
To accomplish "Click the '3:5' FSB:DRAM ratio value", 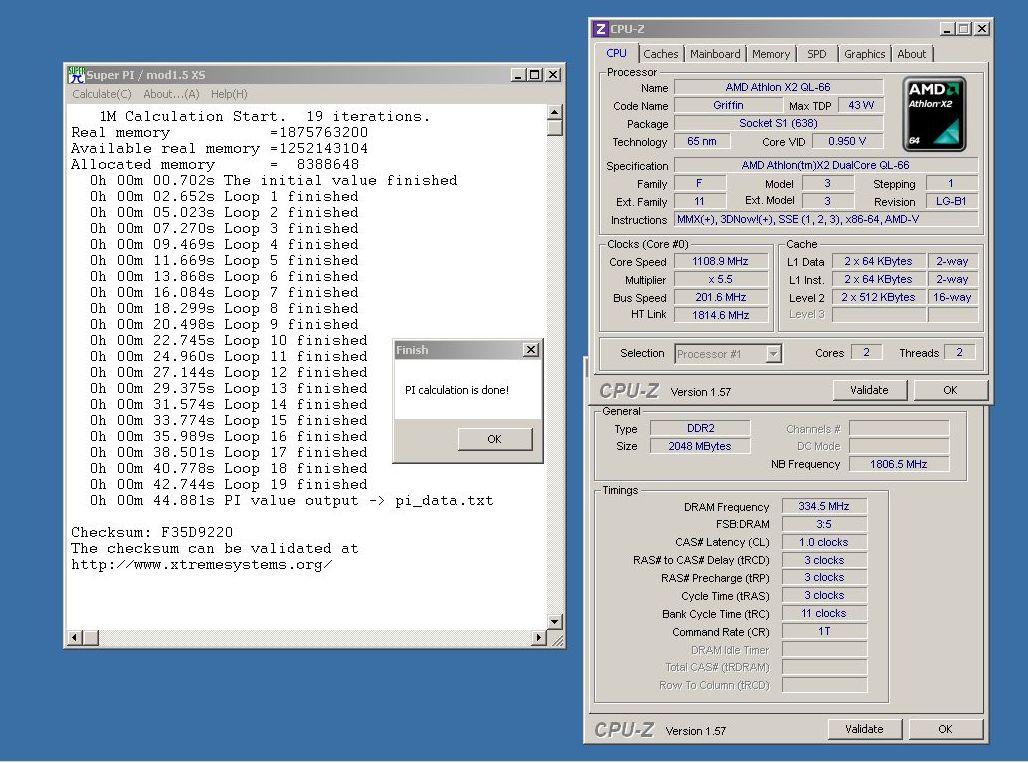I will point(824,524).
